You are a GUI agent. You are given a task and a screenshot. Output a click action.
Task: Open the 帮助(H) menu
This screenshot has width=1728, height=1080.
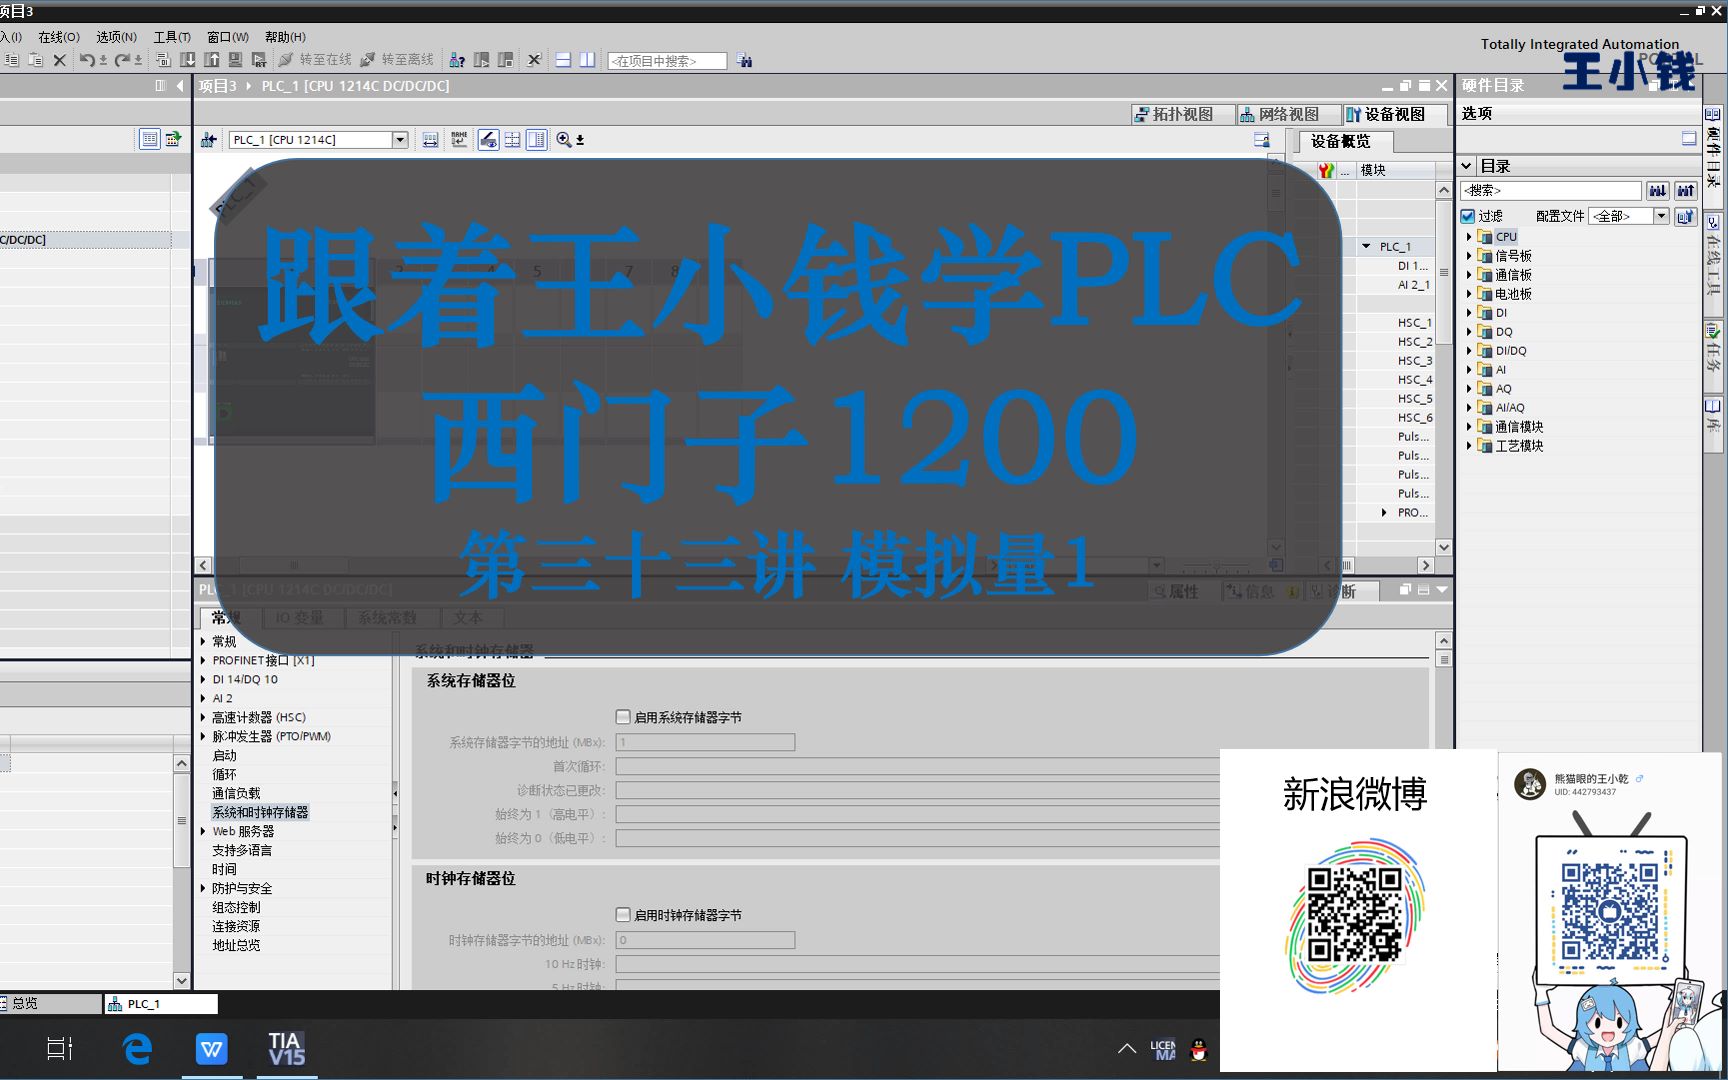coord(285,37)
